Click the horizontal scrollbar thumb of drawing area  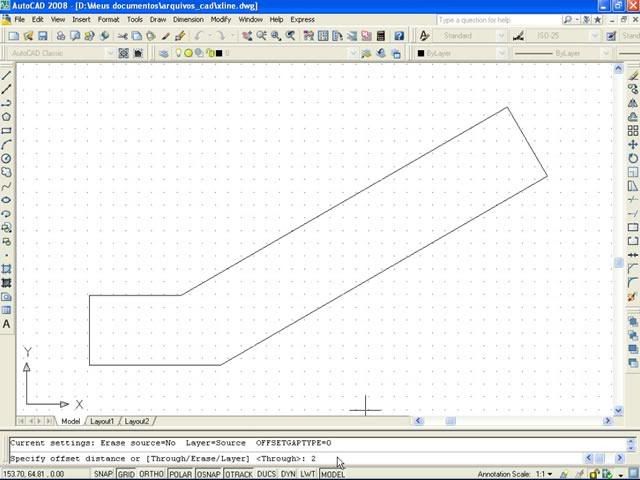[x=450, y=420]
